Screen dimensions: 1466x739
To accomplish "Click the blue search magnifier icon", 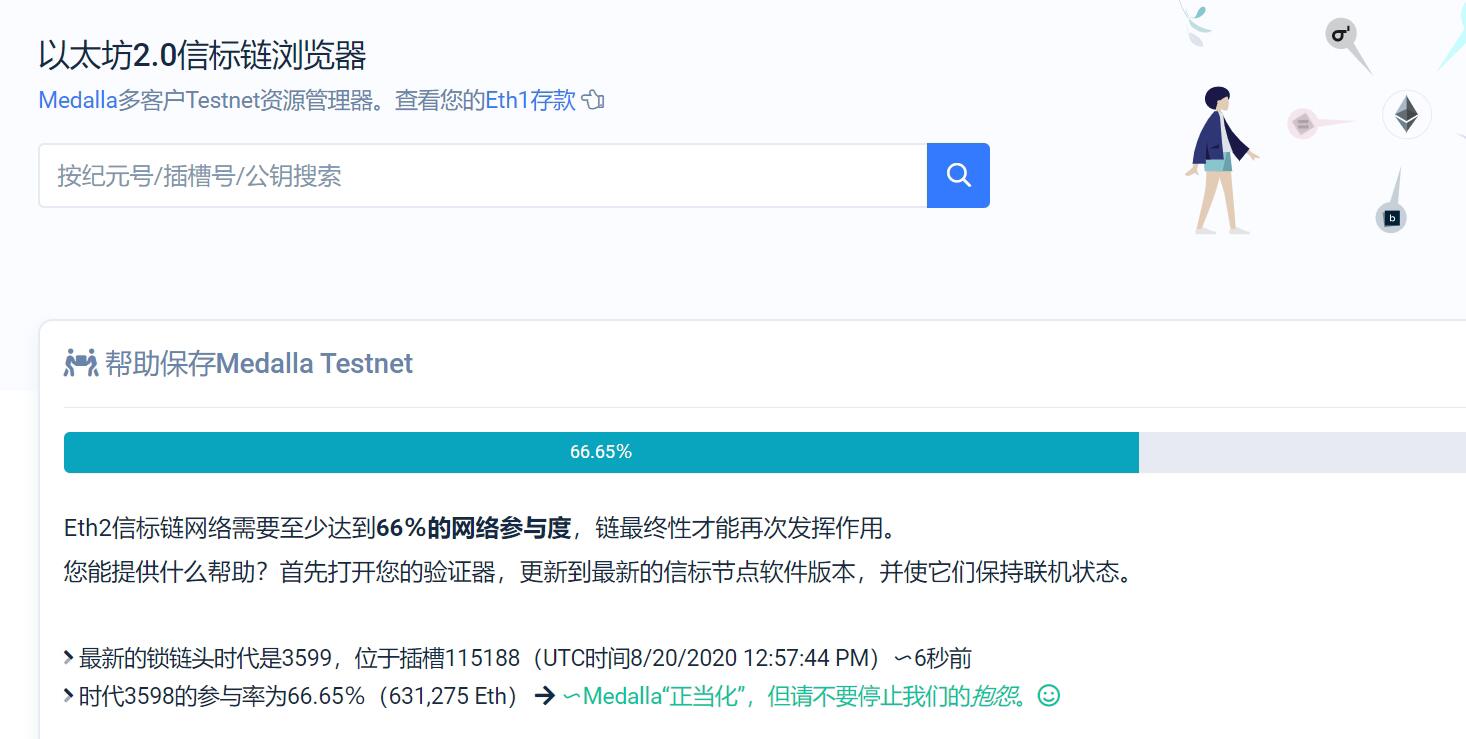I will pyautogui.click(x=957, y=175).
